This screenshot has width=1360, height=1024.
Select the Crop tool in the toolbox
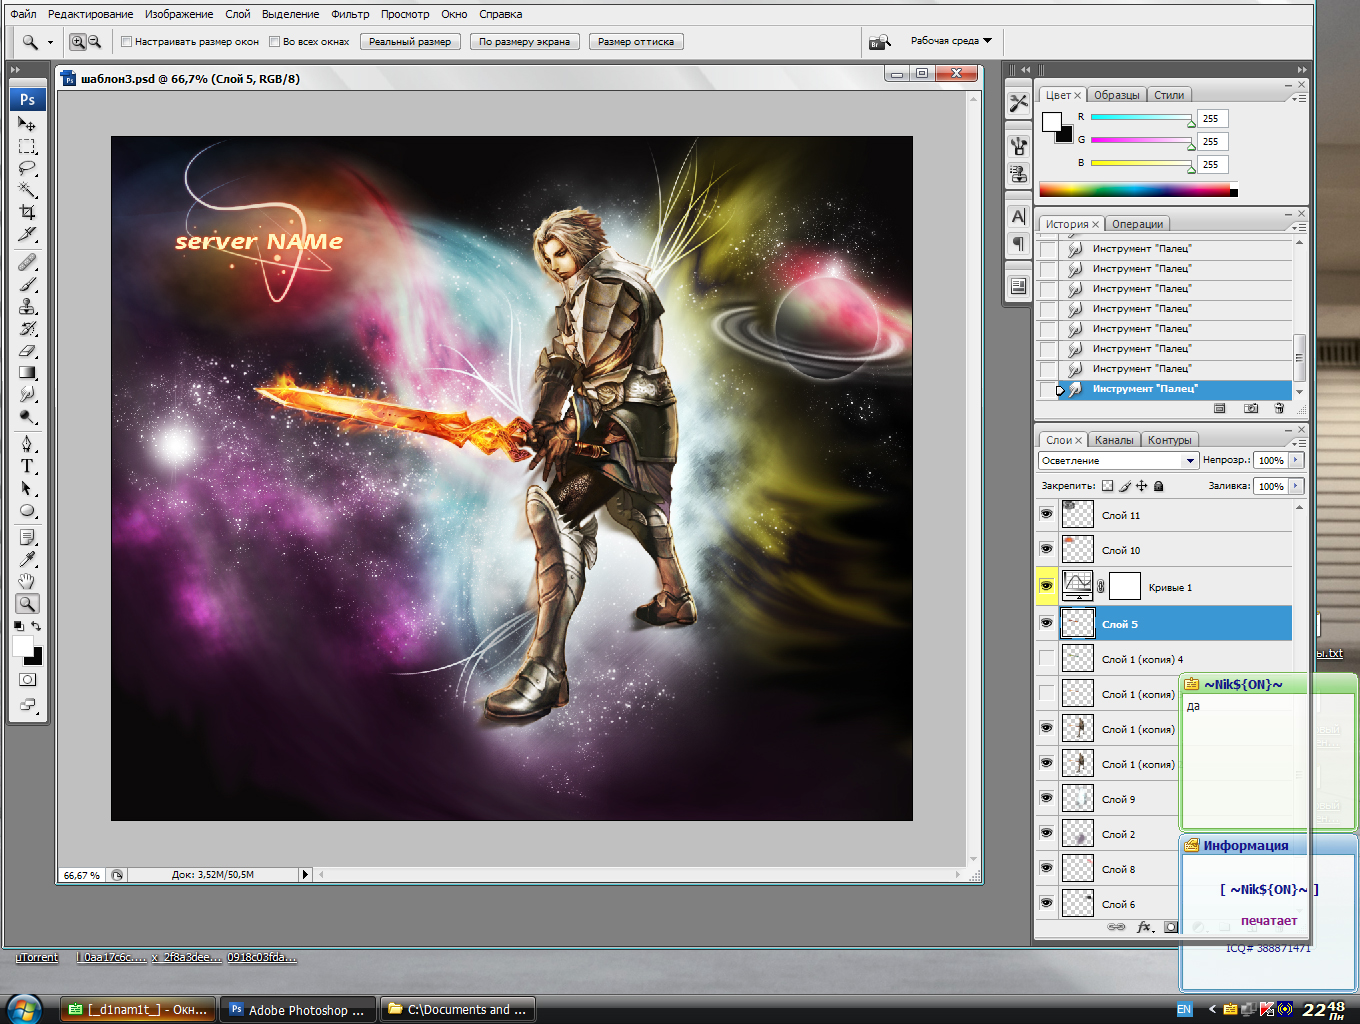[27, 212]
